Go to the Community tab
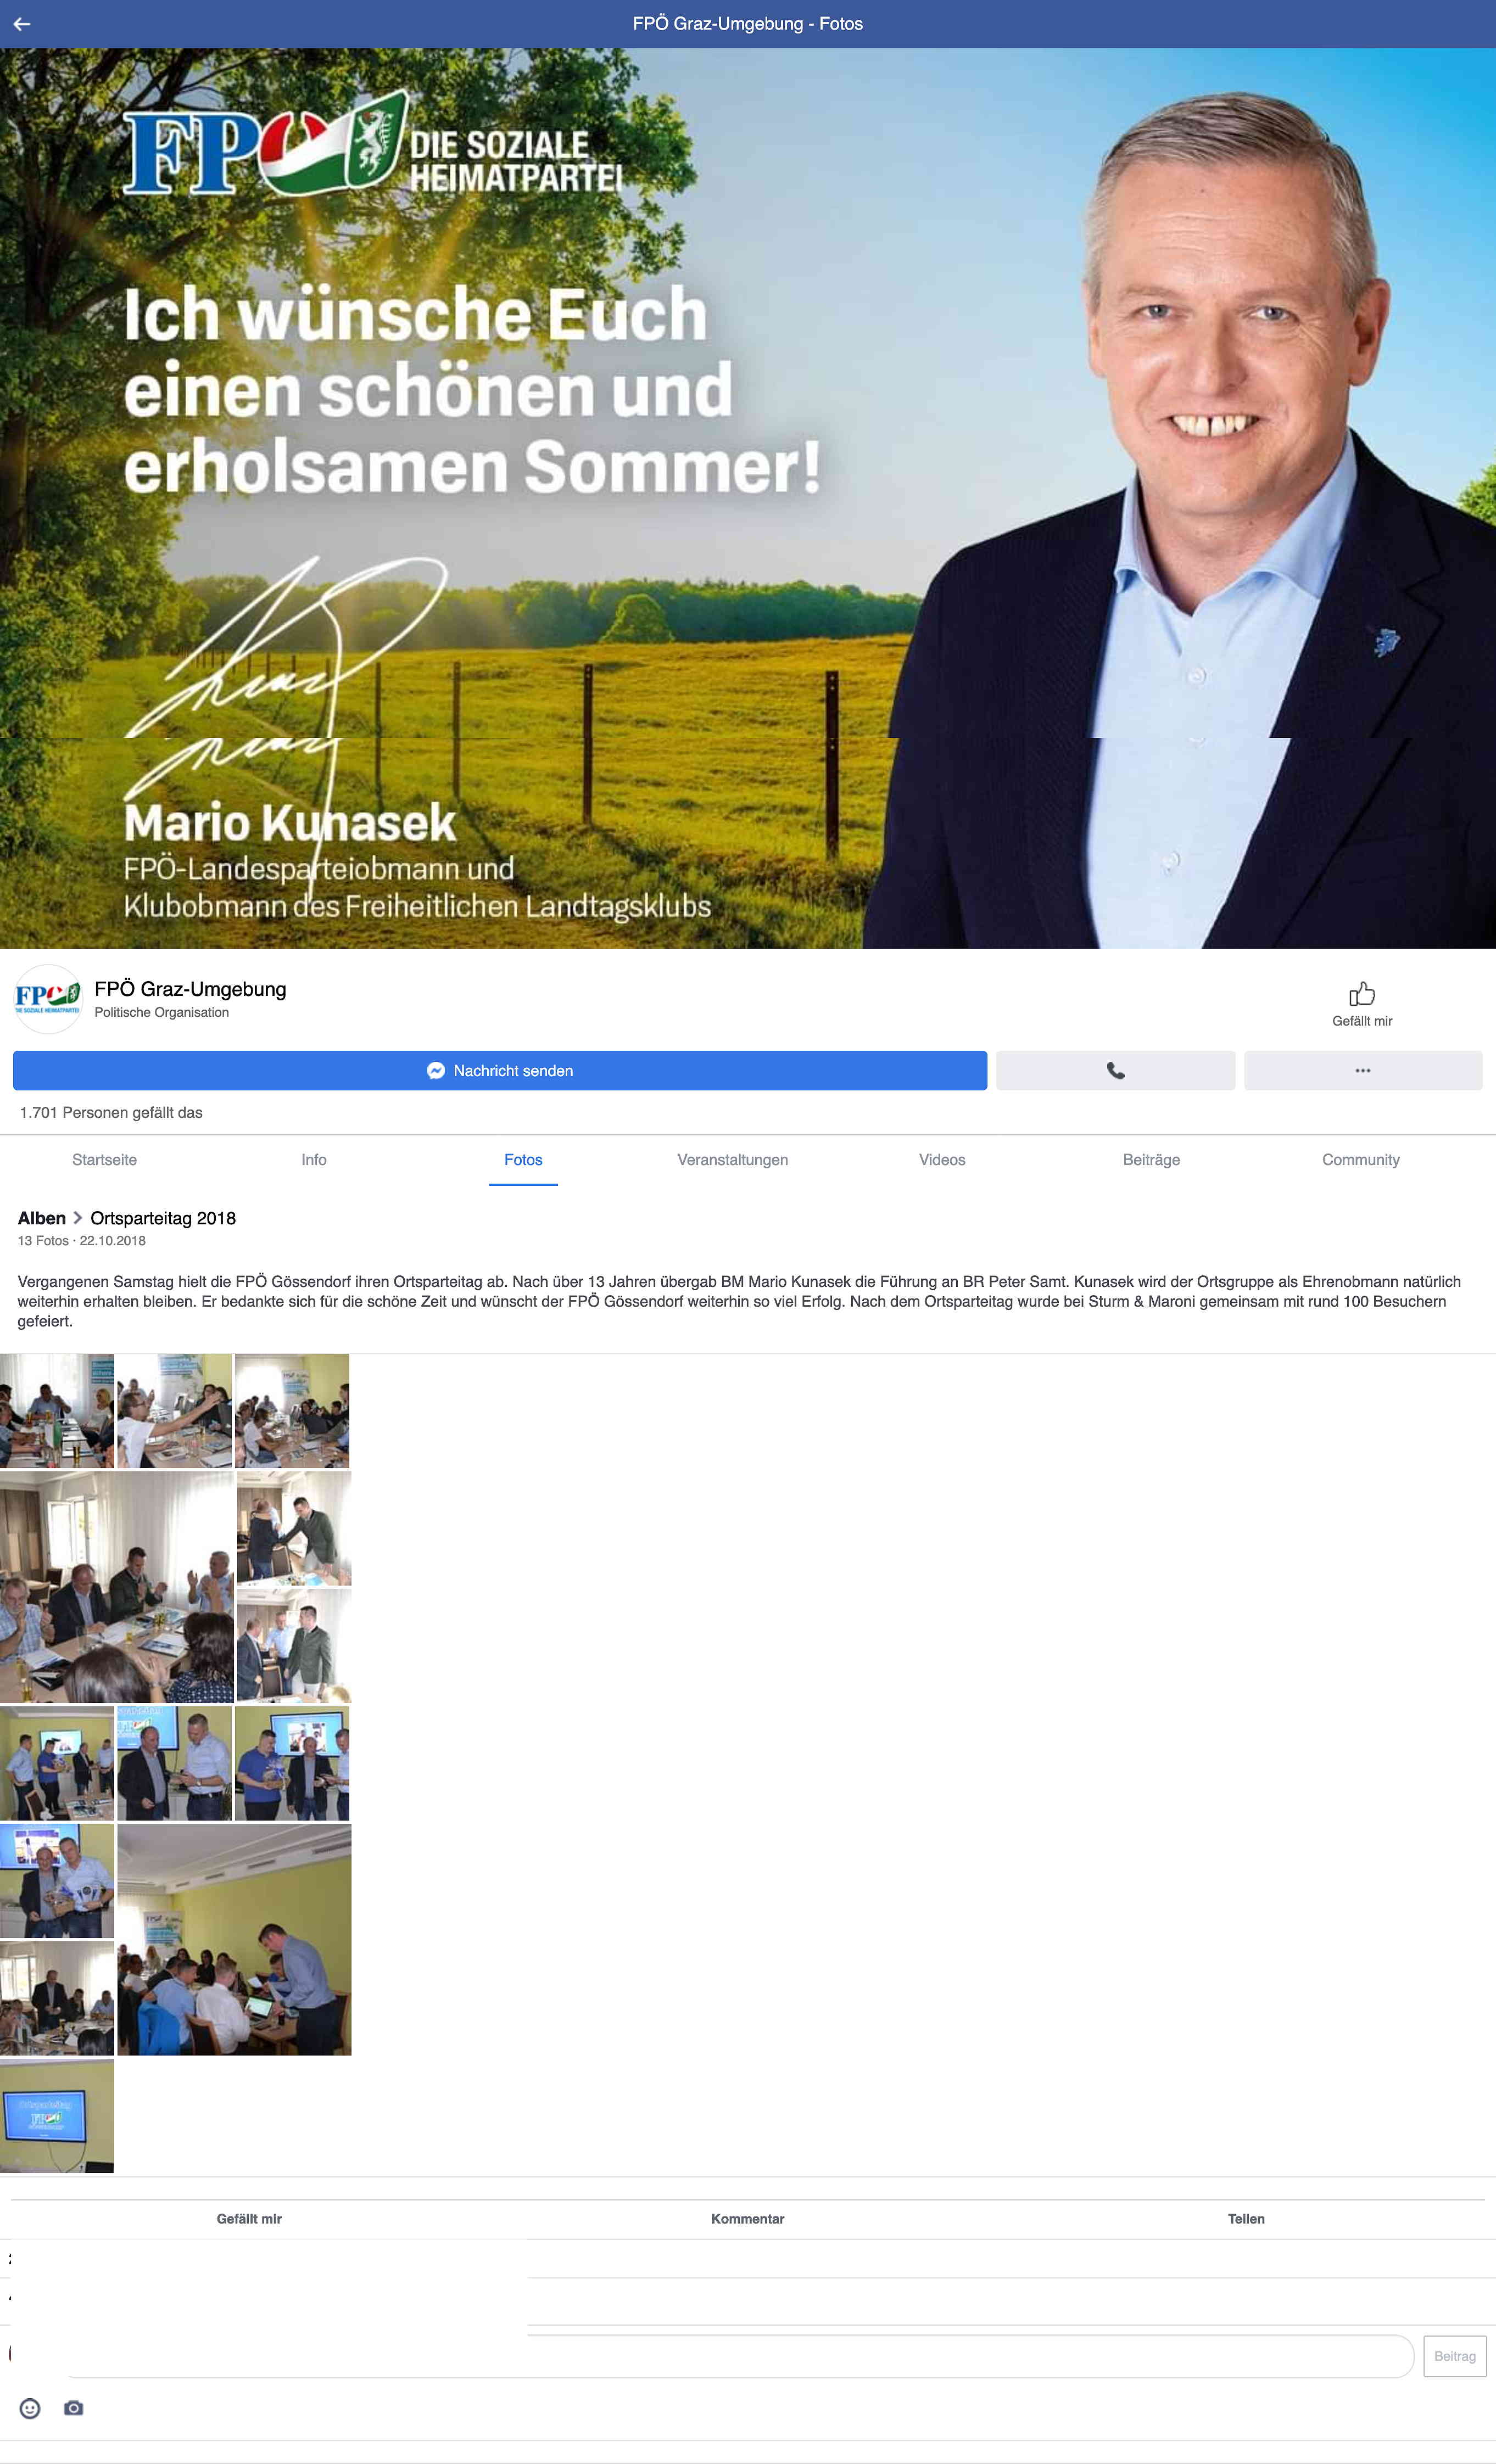The width and height of the screenshot is (1496, 2464). coord(1360,1160)
